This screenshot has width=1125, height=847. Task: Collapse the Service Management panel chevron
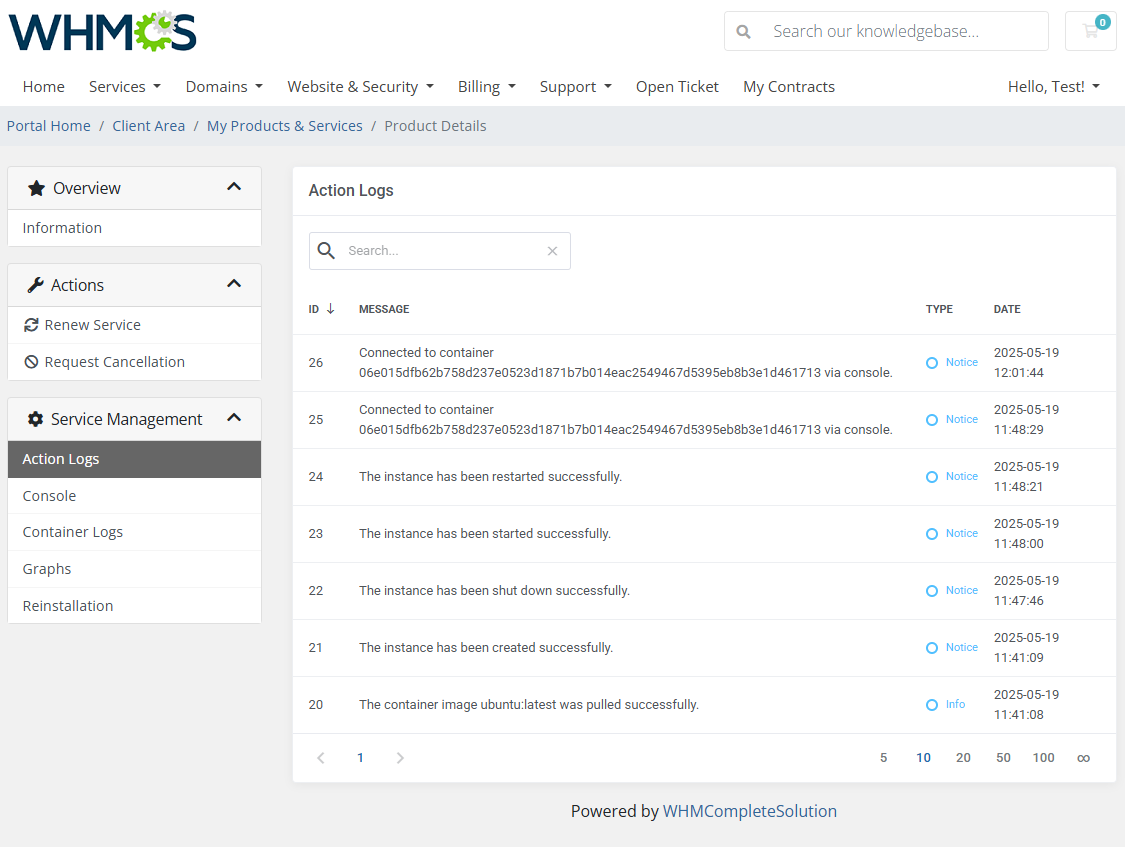click(234, 417)
